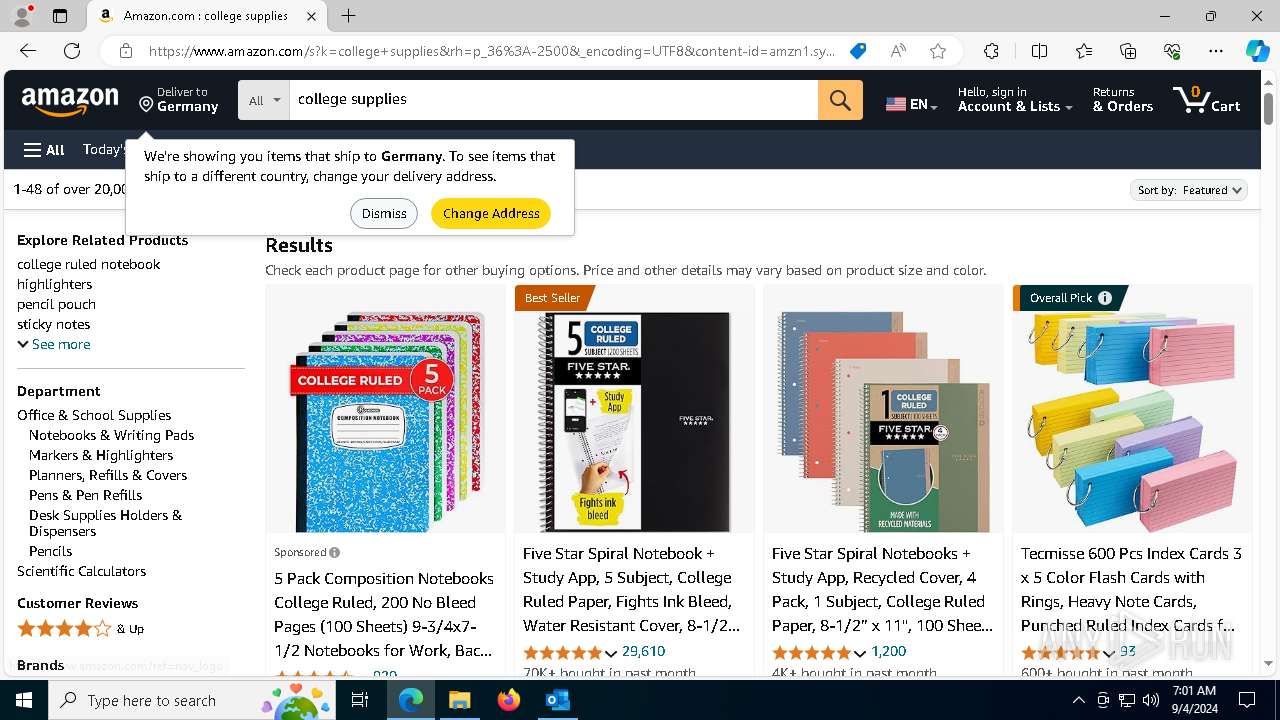Click the Overall Pick info icon
Image resolution: width=1280 pixels, height=720 pixels.
click(x=1105, y=298)
